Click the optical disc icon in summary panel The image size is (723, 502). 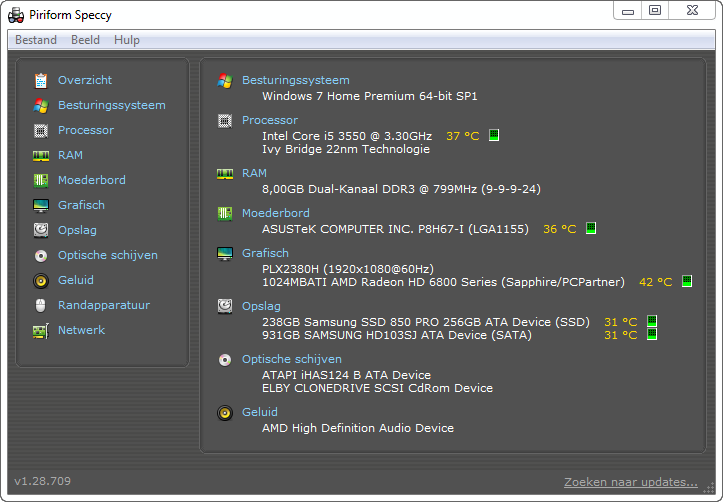tap(225, 360)
